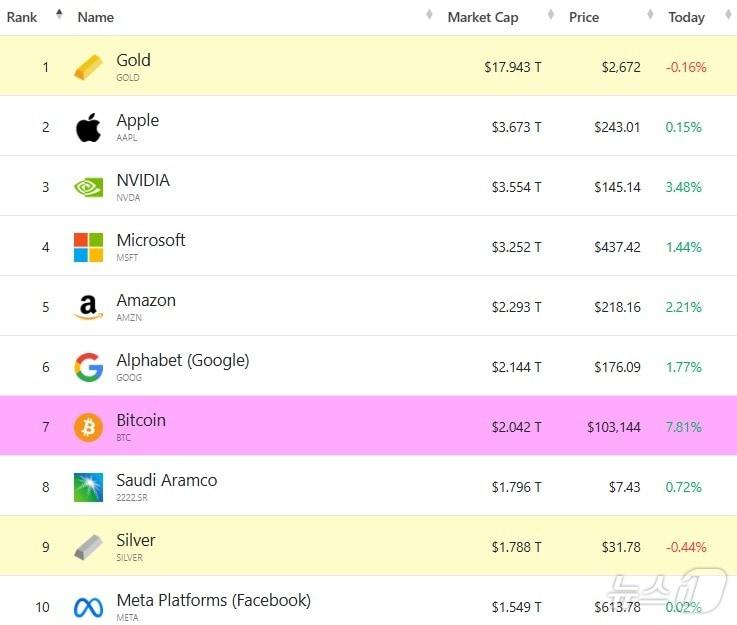Click the Alphabet Google logo icon

88,367
